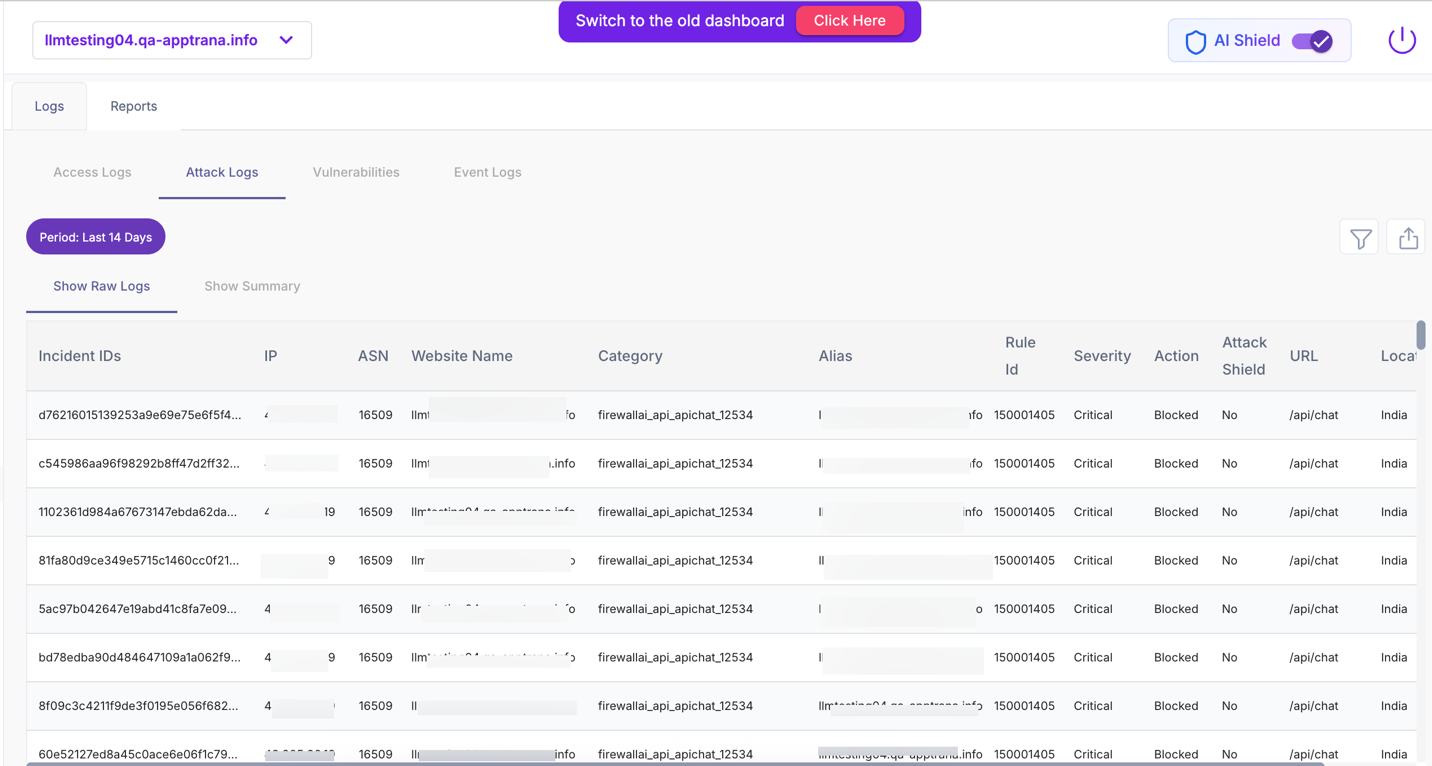This screenshot has height=766, width=1432.
Task: Open dropdown chevron next to site name
Action: click(287, 40)
